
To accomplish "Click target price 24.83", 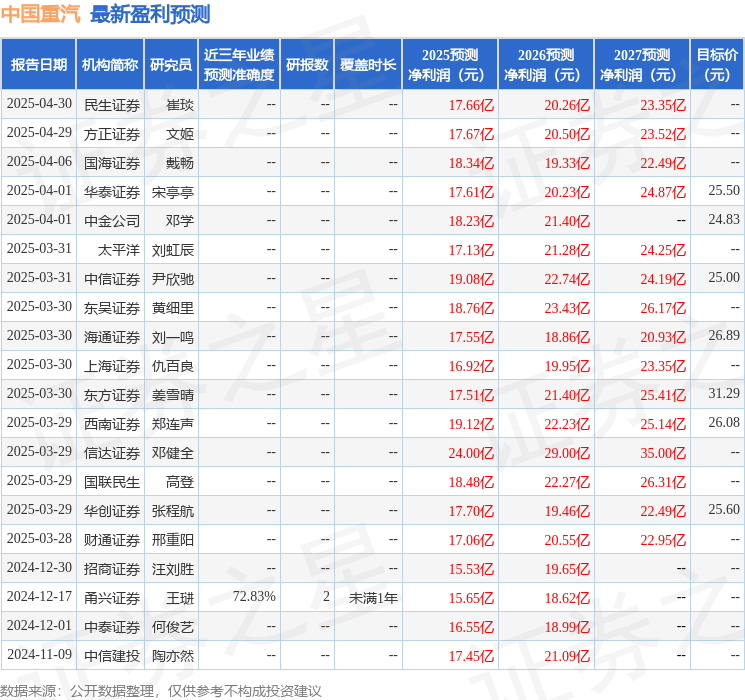I will tap(724, 220).
